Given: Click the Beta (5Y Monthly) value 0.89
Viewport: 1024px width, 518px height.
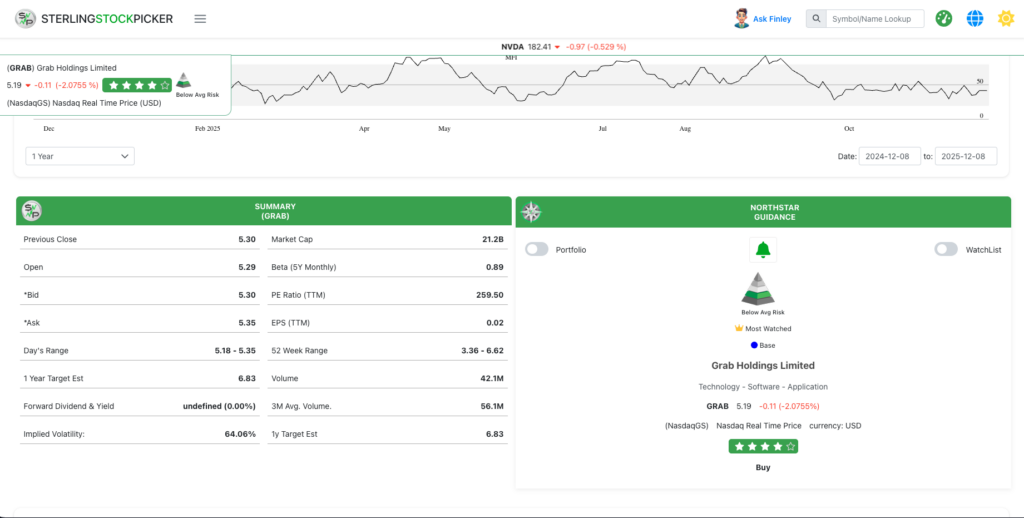Looking at the screenshot, I should pyautogui.click(x=495, y=267).
